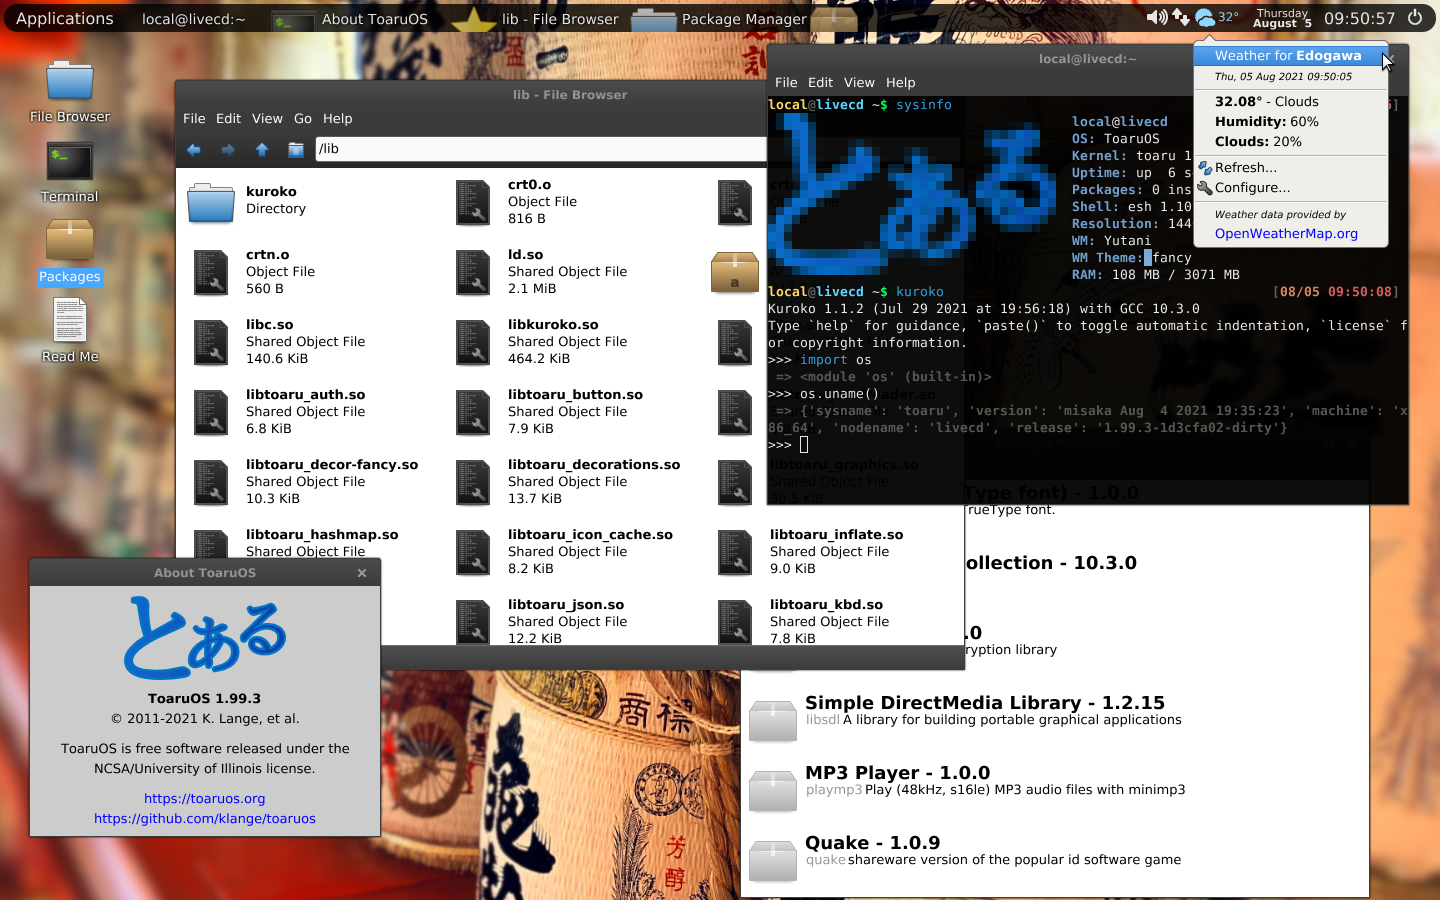Select the Quake package icon
This screenshot has width=1440, height=900.
pos(773,860)
